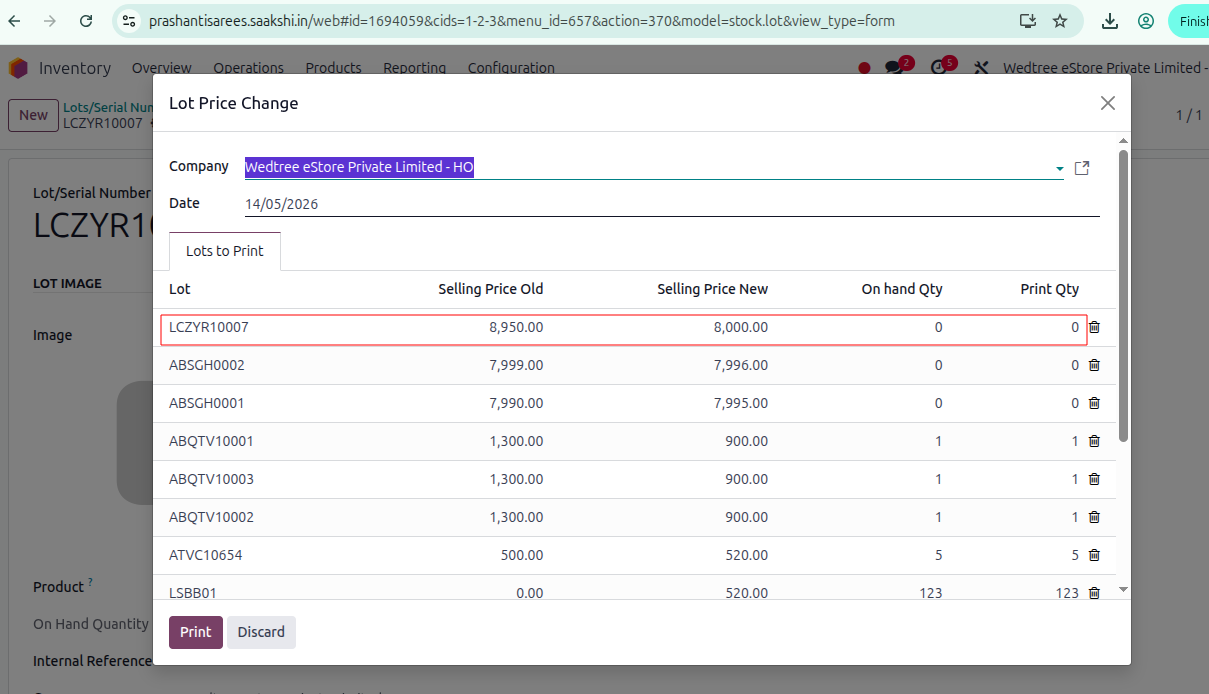View site information icon in address bar
Screen dimensions: 1209x694
129,21
